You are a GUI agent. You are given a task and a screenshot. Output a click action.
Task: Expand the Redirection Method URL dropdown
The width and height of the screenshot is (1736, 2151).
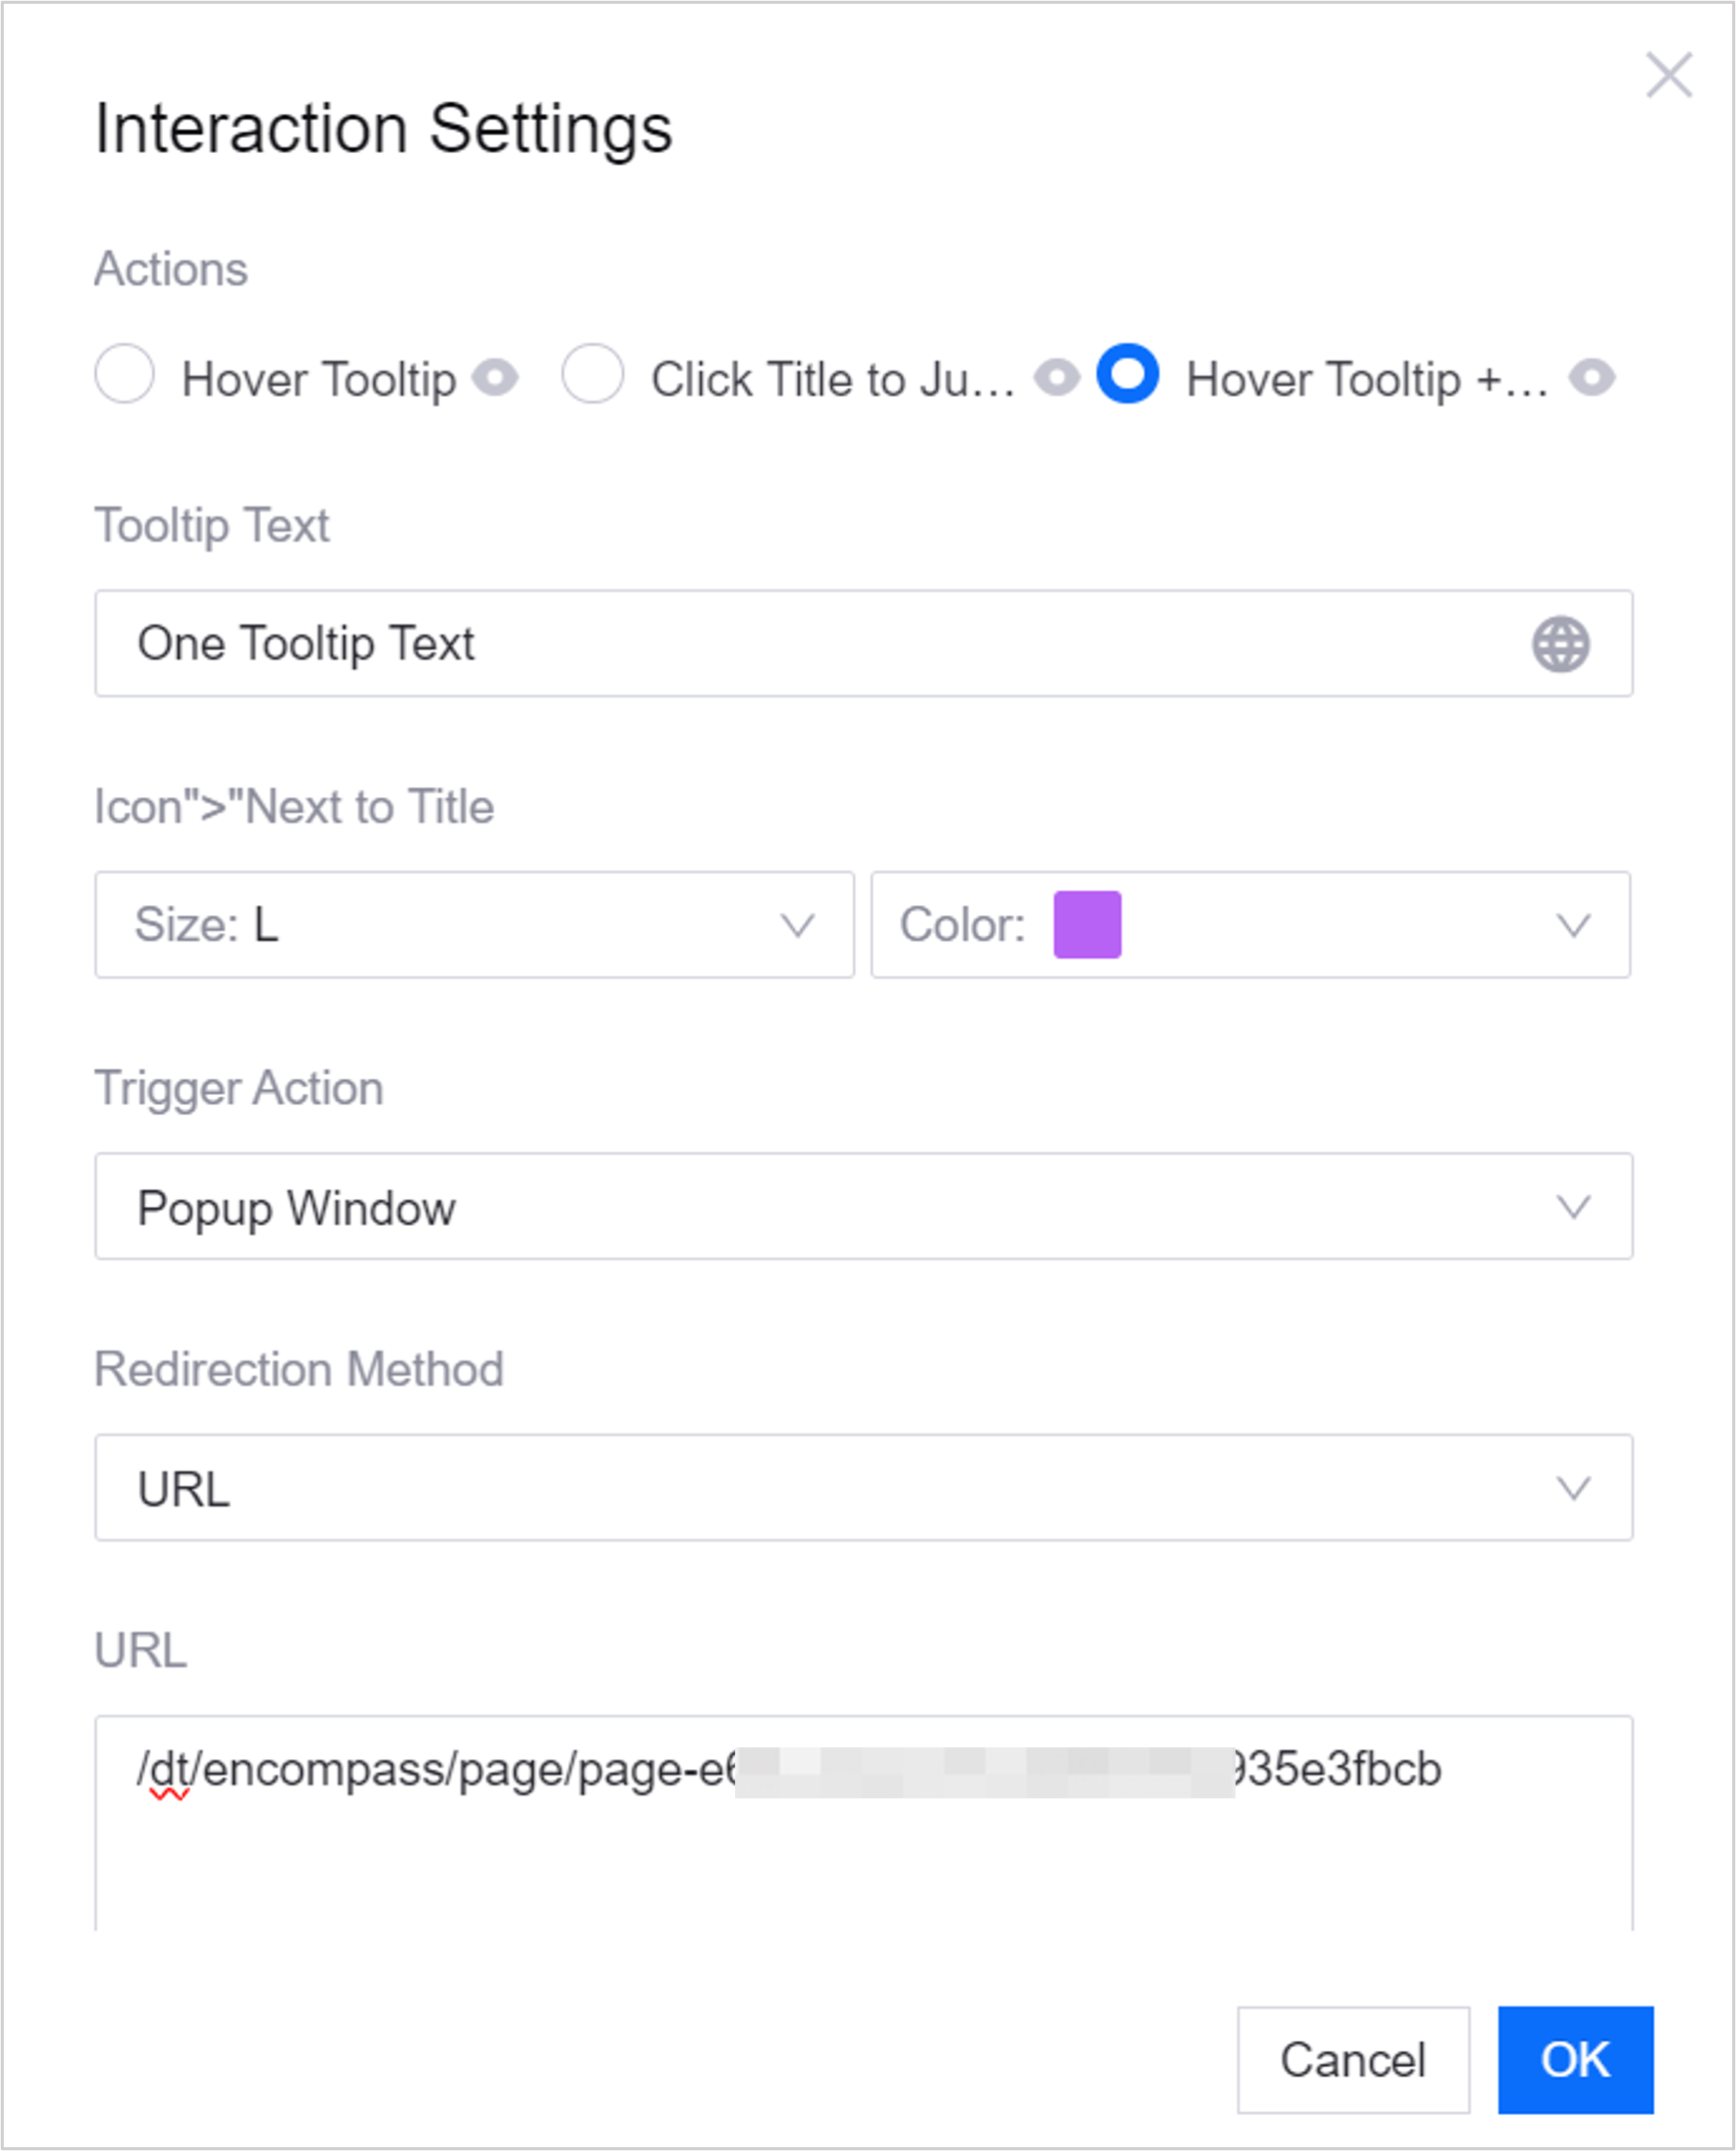tap(863, 1488)
